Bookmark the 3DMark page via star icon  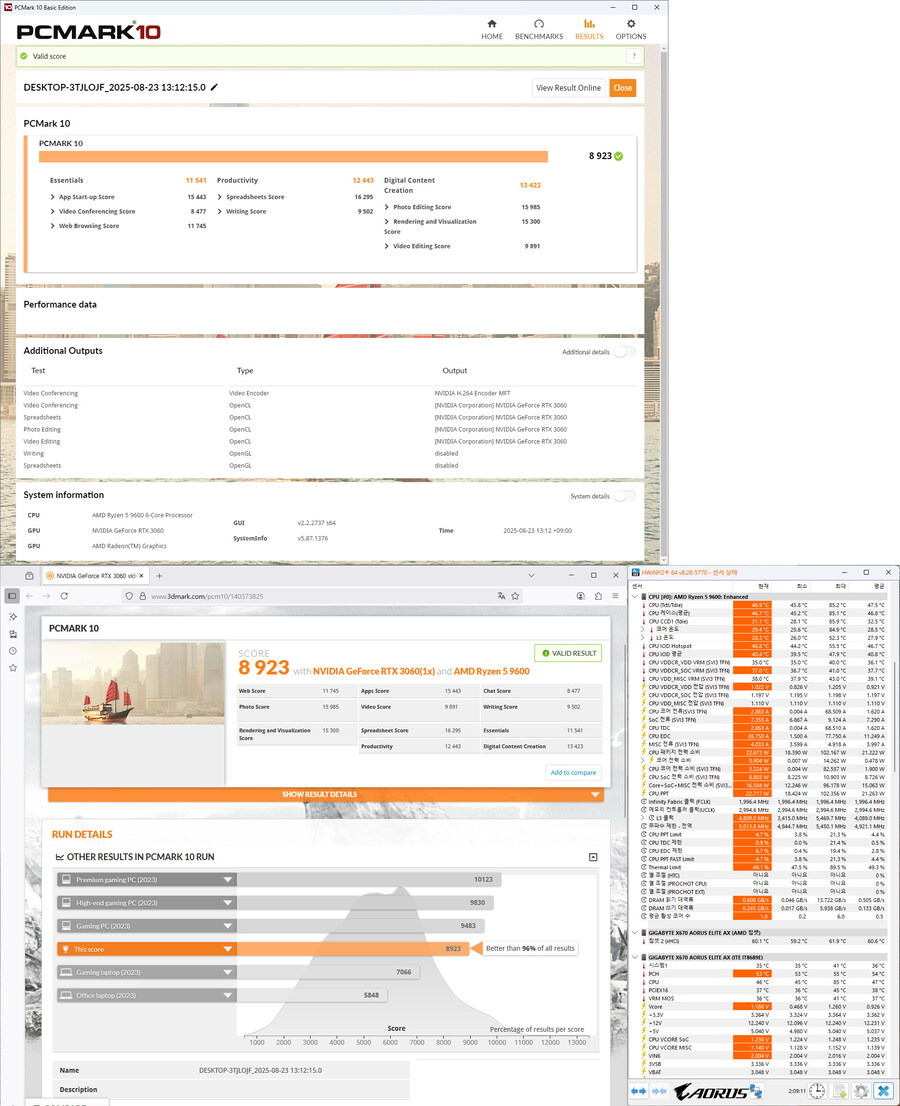(515, 595)
